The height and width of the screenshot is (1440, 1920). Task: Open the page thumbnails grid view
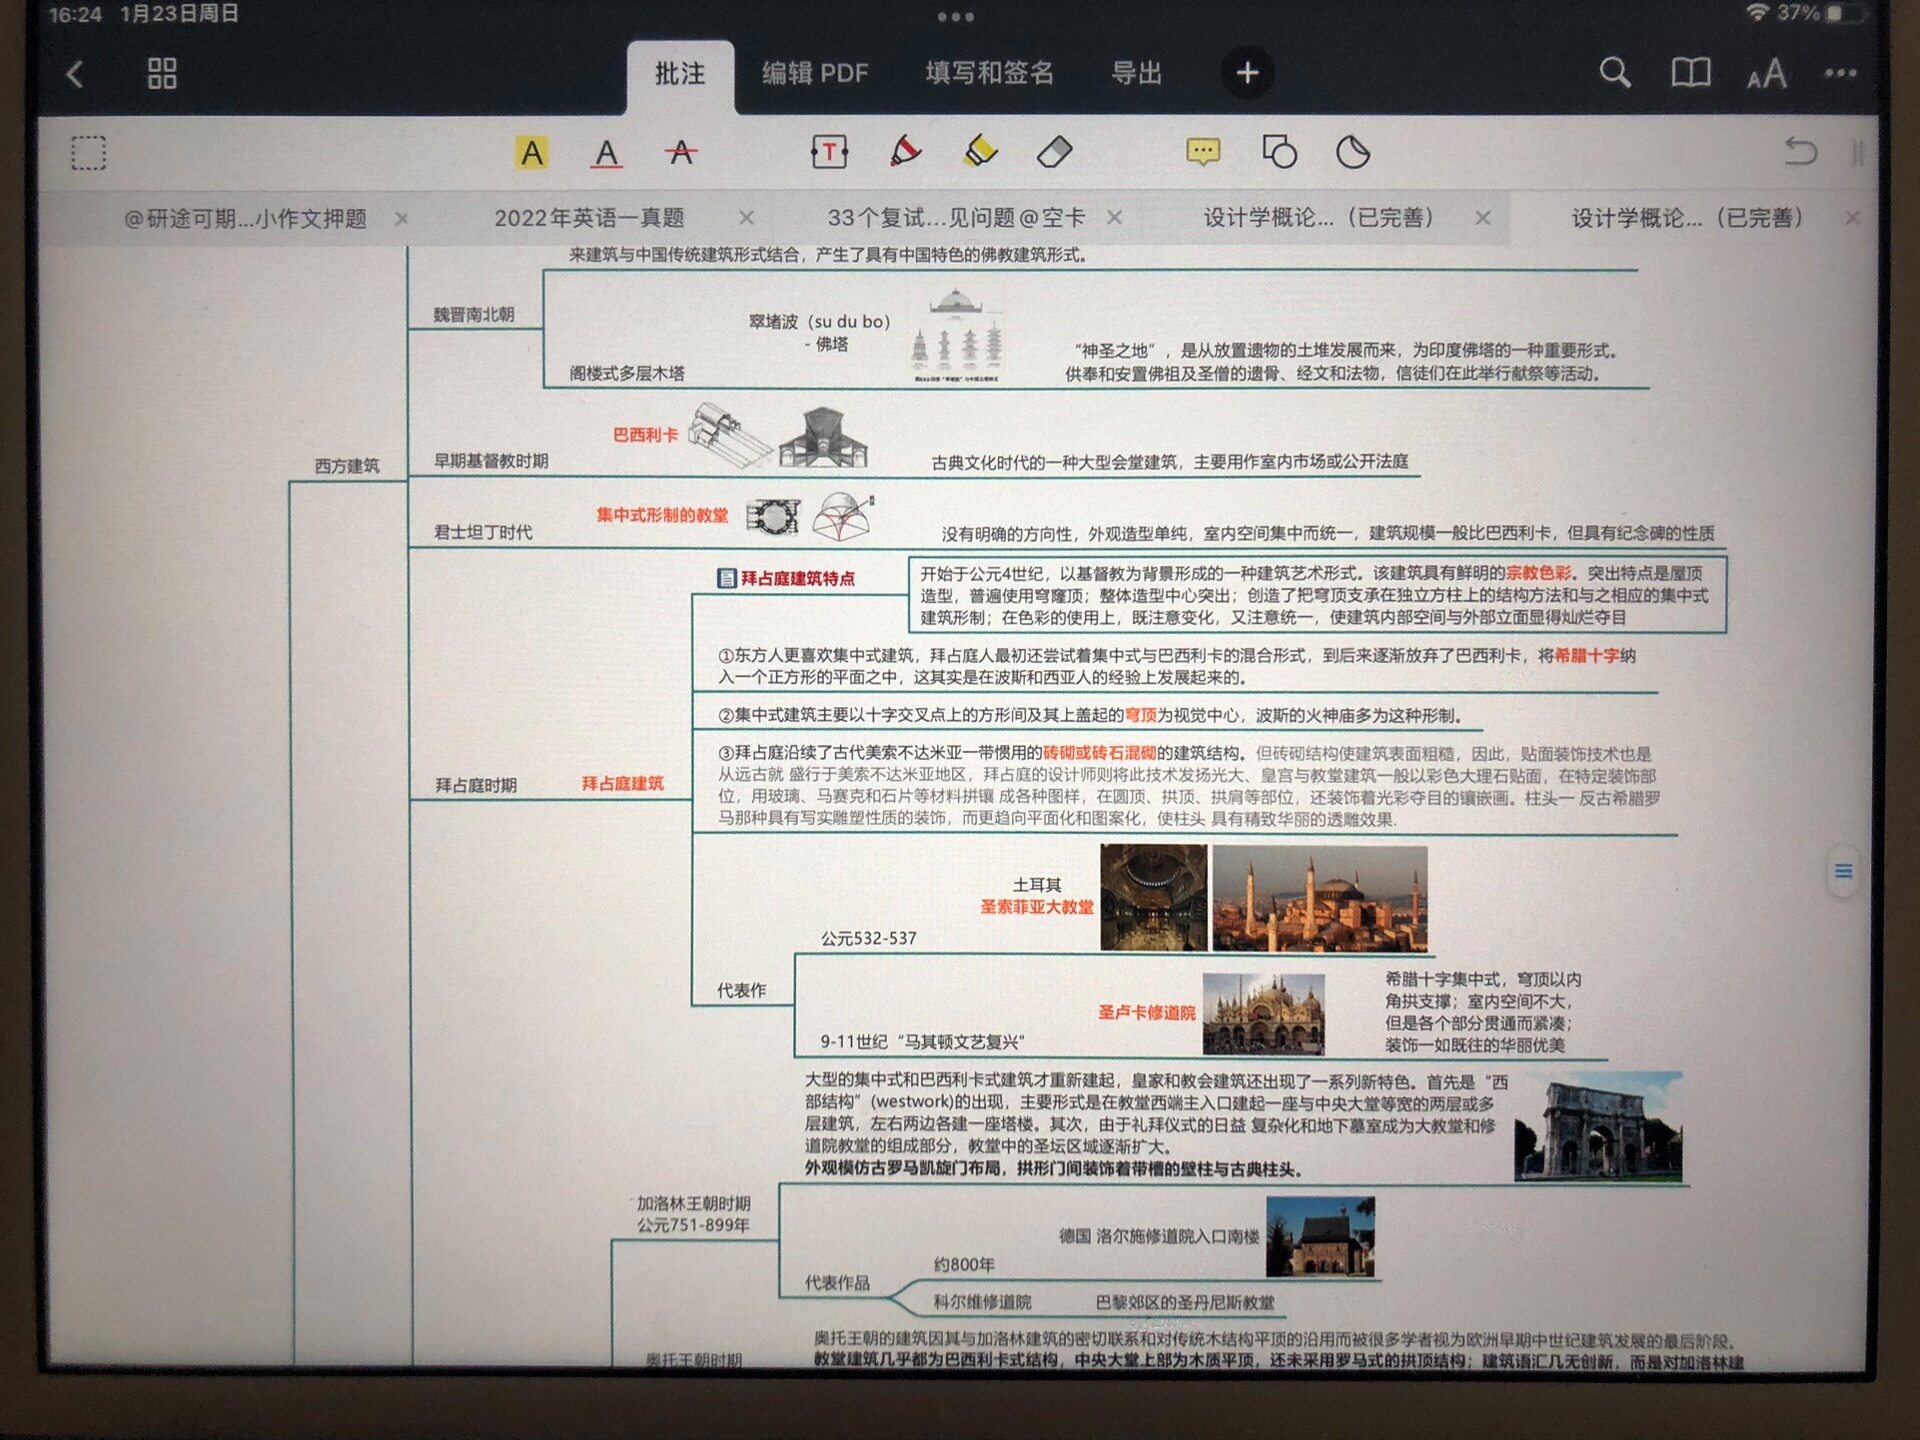[162, 73]
